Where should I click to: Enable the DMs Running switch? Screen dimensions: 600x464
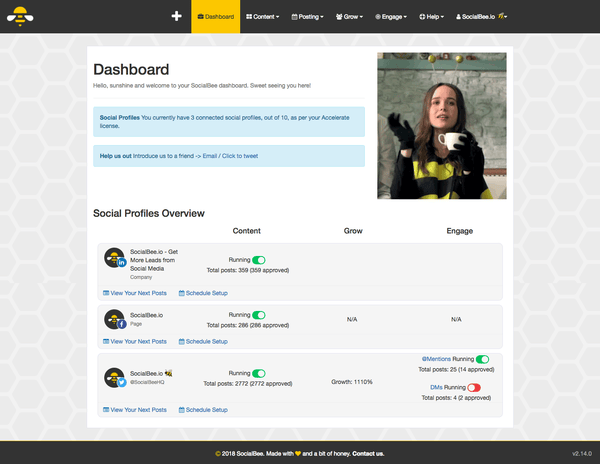pos(474,387)
